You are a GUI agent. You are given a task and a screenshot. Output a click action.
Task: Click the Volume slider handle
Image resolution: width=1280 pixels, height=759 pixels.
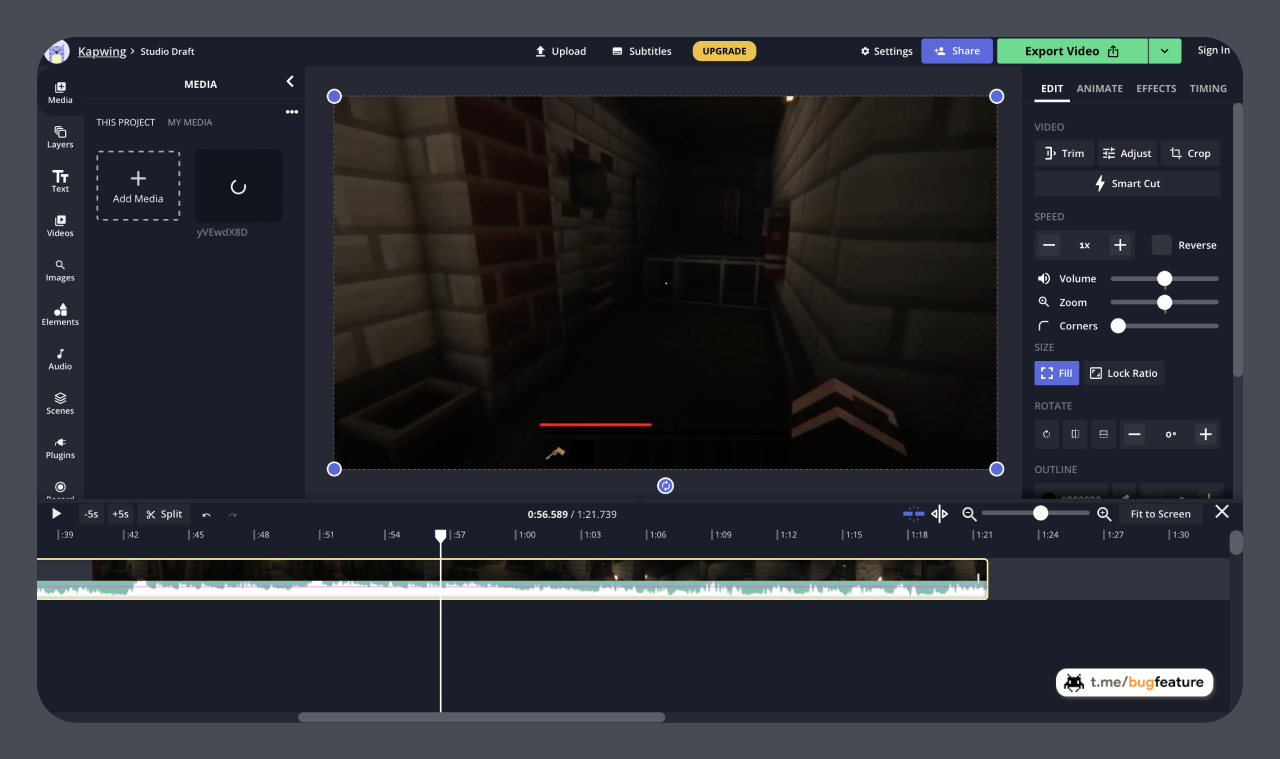[1164, 279]
